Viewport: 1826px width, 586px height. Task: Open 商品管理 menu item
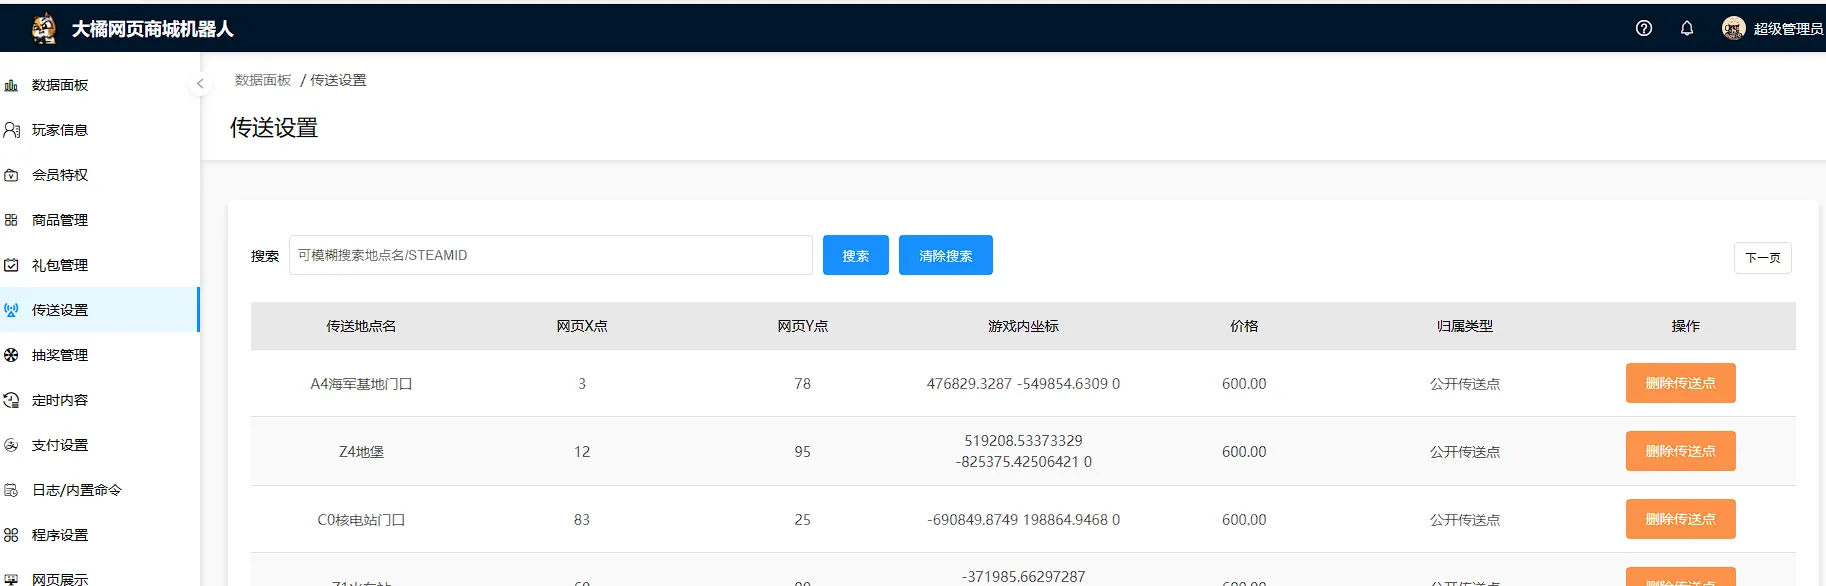(x=60, y=220)
